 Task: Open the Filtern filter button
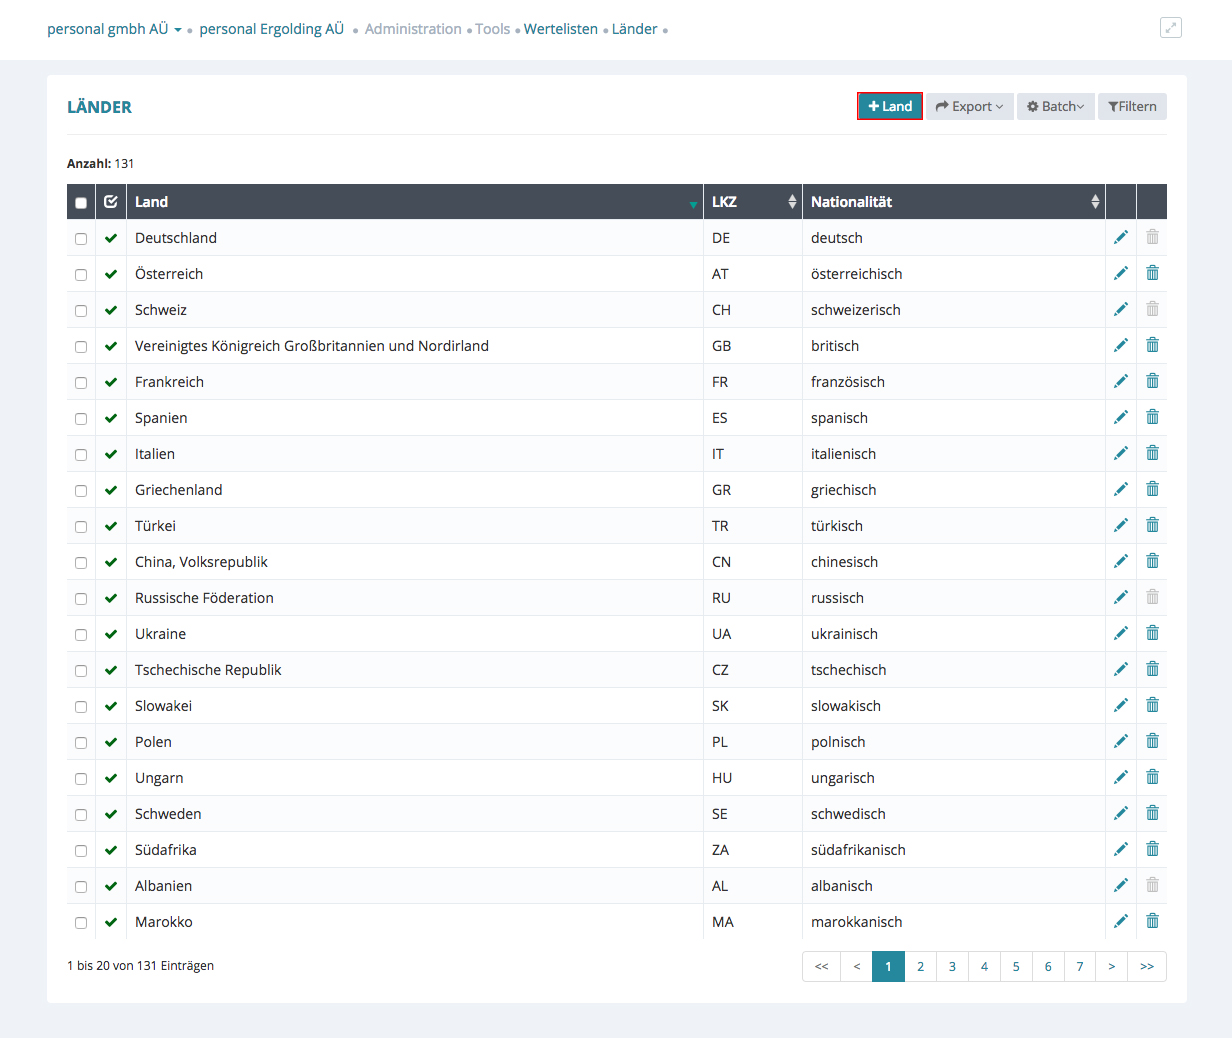pyautogui.click(x=1132, y=106)
